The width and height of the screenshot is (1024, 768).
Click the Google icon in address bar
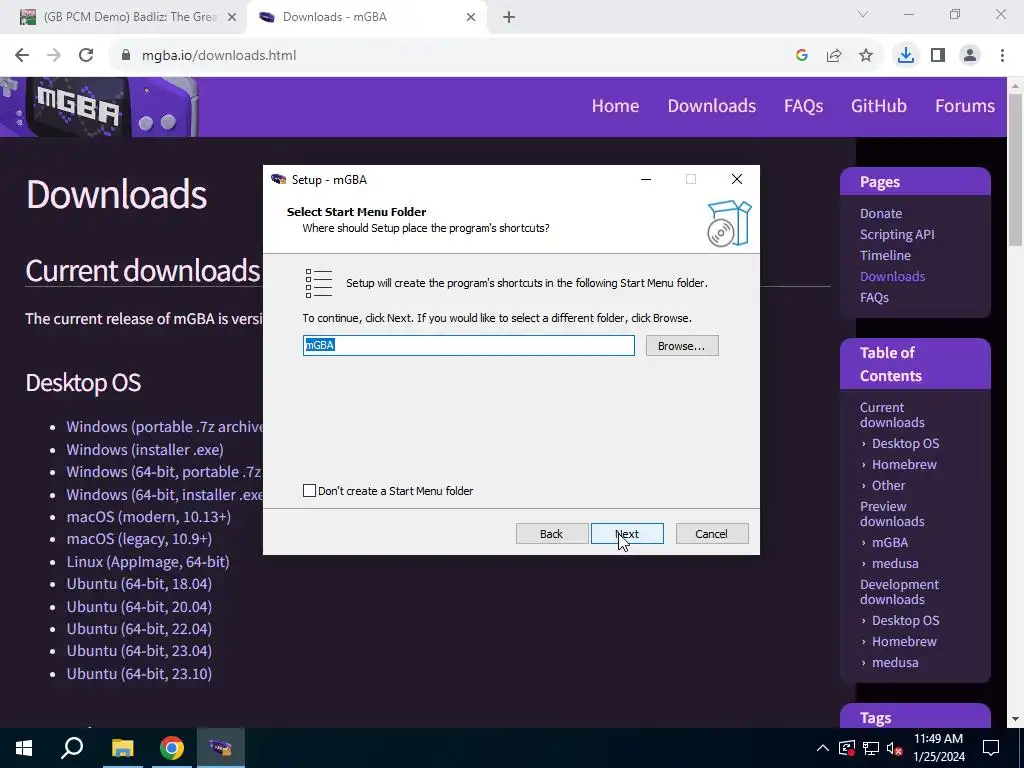pyautogui.click(x=802, y=56)
